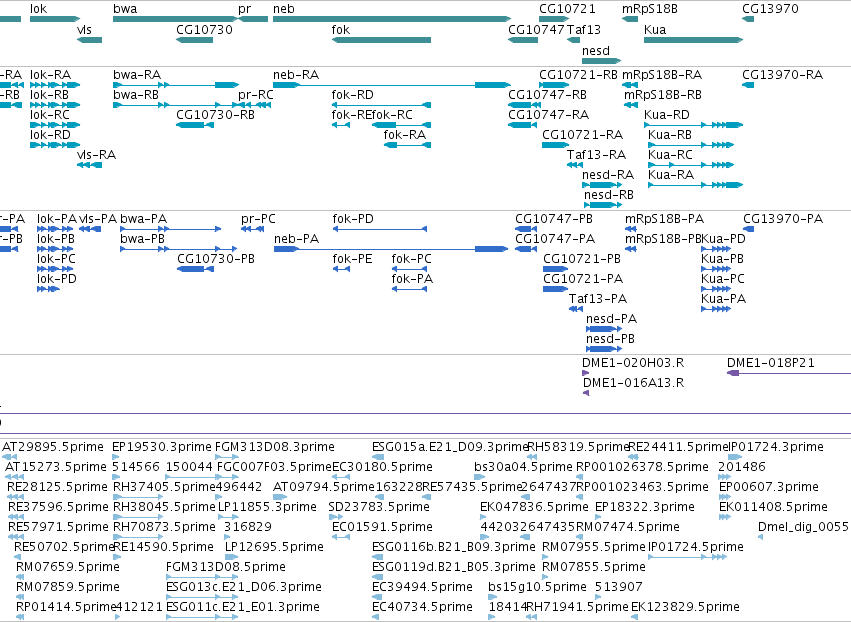Viewport: 851px width, 622px height.
Task: Open the "mRpS18B-PA" protein label
Action: click(665, 219)
